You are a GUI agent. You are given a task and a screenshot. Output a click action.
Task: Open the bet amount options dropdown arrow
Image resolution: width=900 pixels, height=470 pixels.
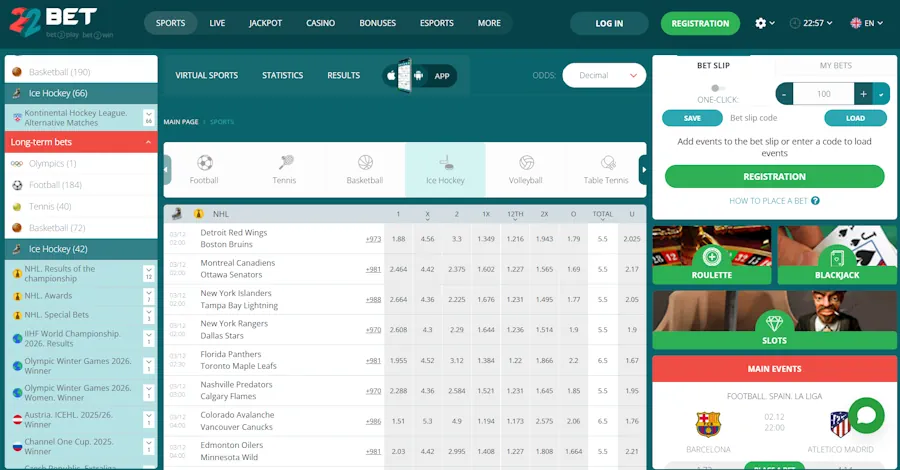tap(882, 94)
